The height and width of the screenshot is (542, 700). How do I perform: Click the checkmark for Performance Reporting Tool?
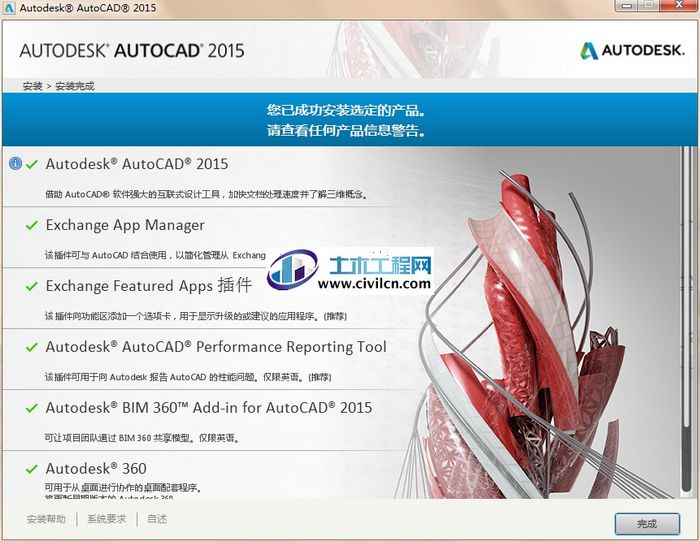pos(32,347)
